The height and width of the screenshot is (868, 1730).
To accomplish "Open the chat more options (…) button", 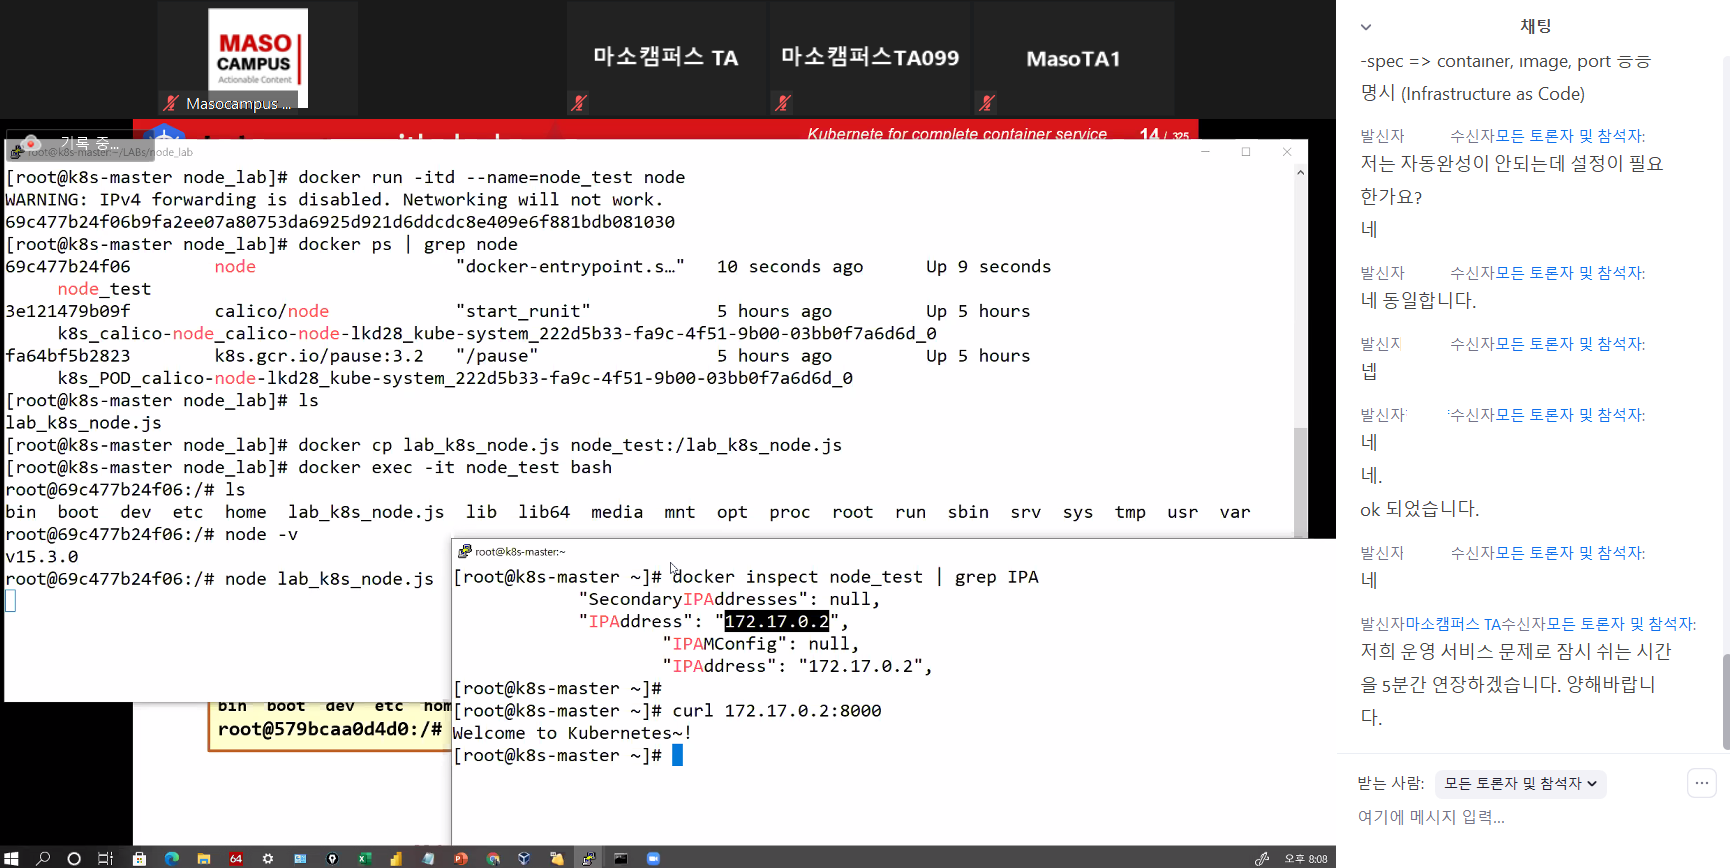I will 1701,783.
